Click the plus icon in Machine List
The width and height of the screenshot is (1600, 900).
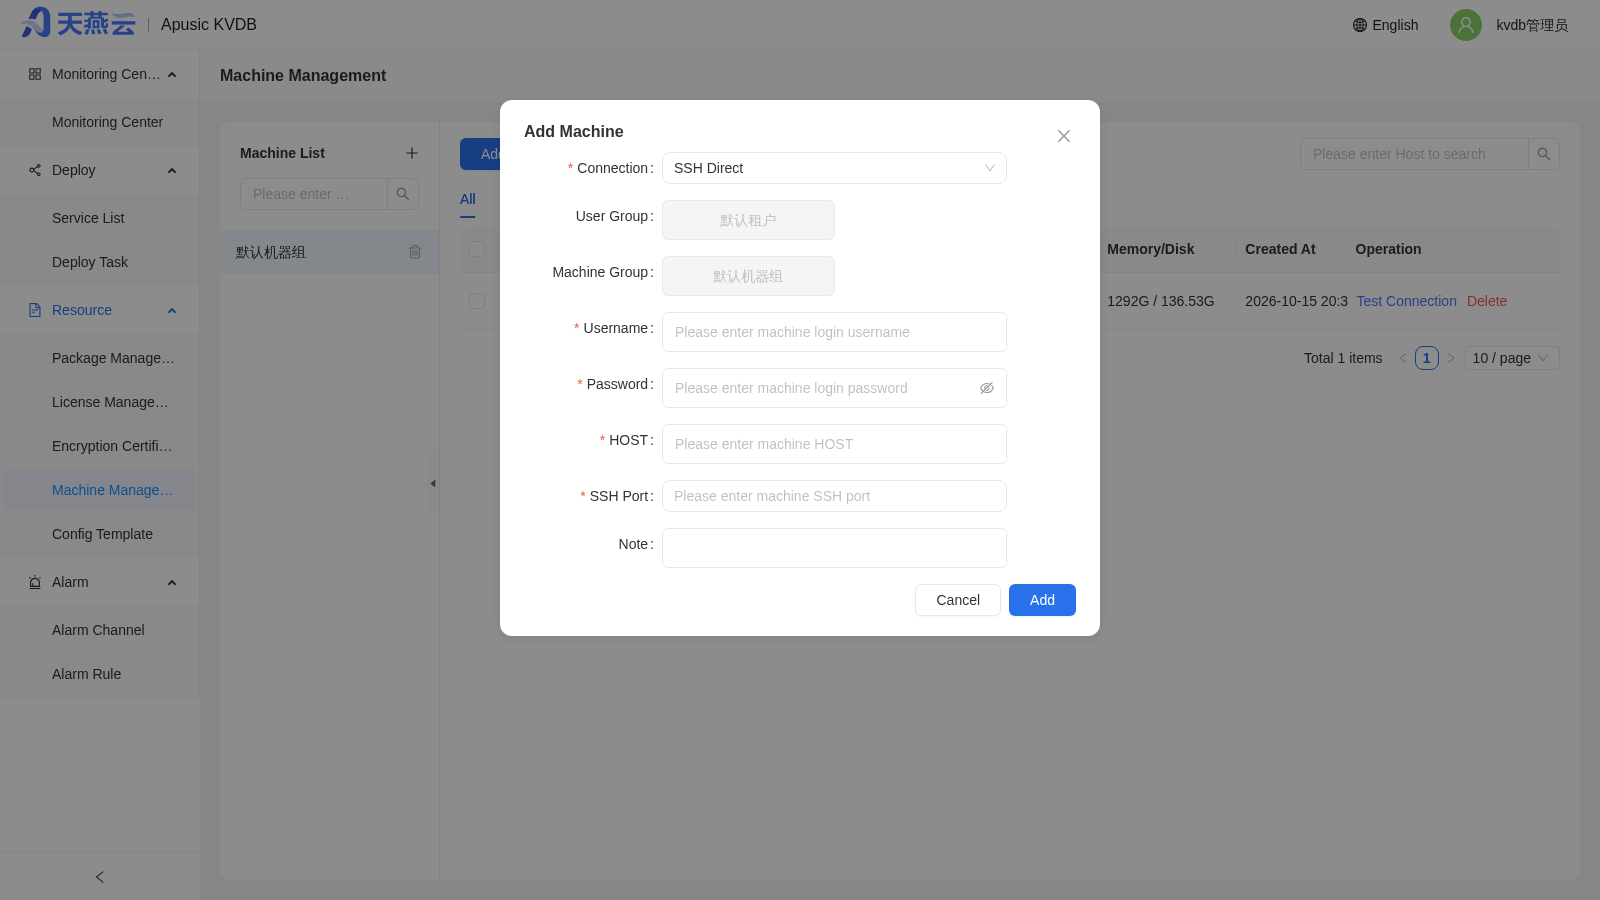[x=412, y=153]
